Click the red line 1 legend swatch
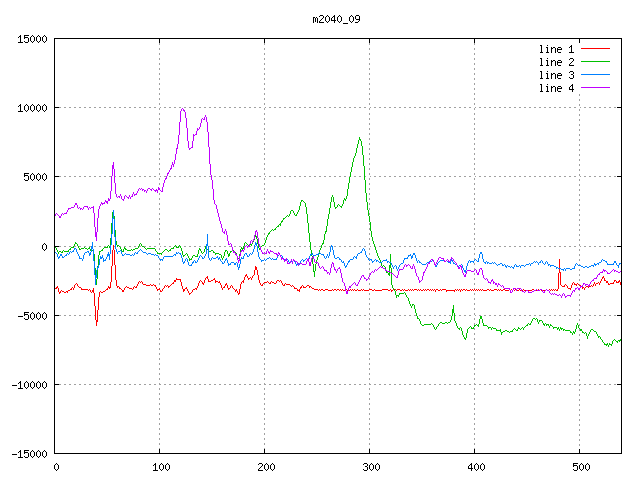 point(596,49)
